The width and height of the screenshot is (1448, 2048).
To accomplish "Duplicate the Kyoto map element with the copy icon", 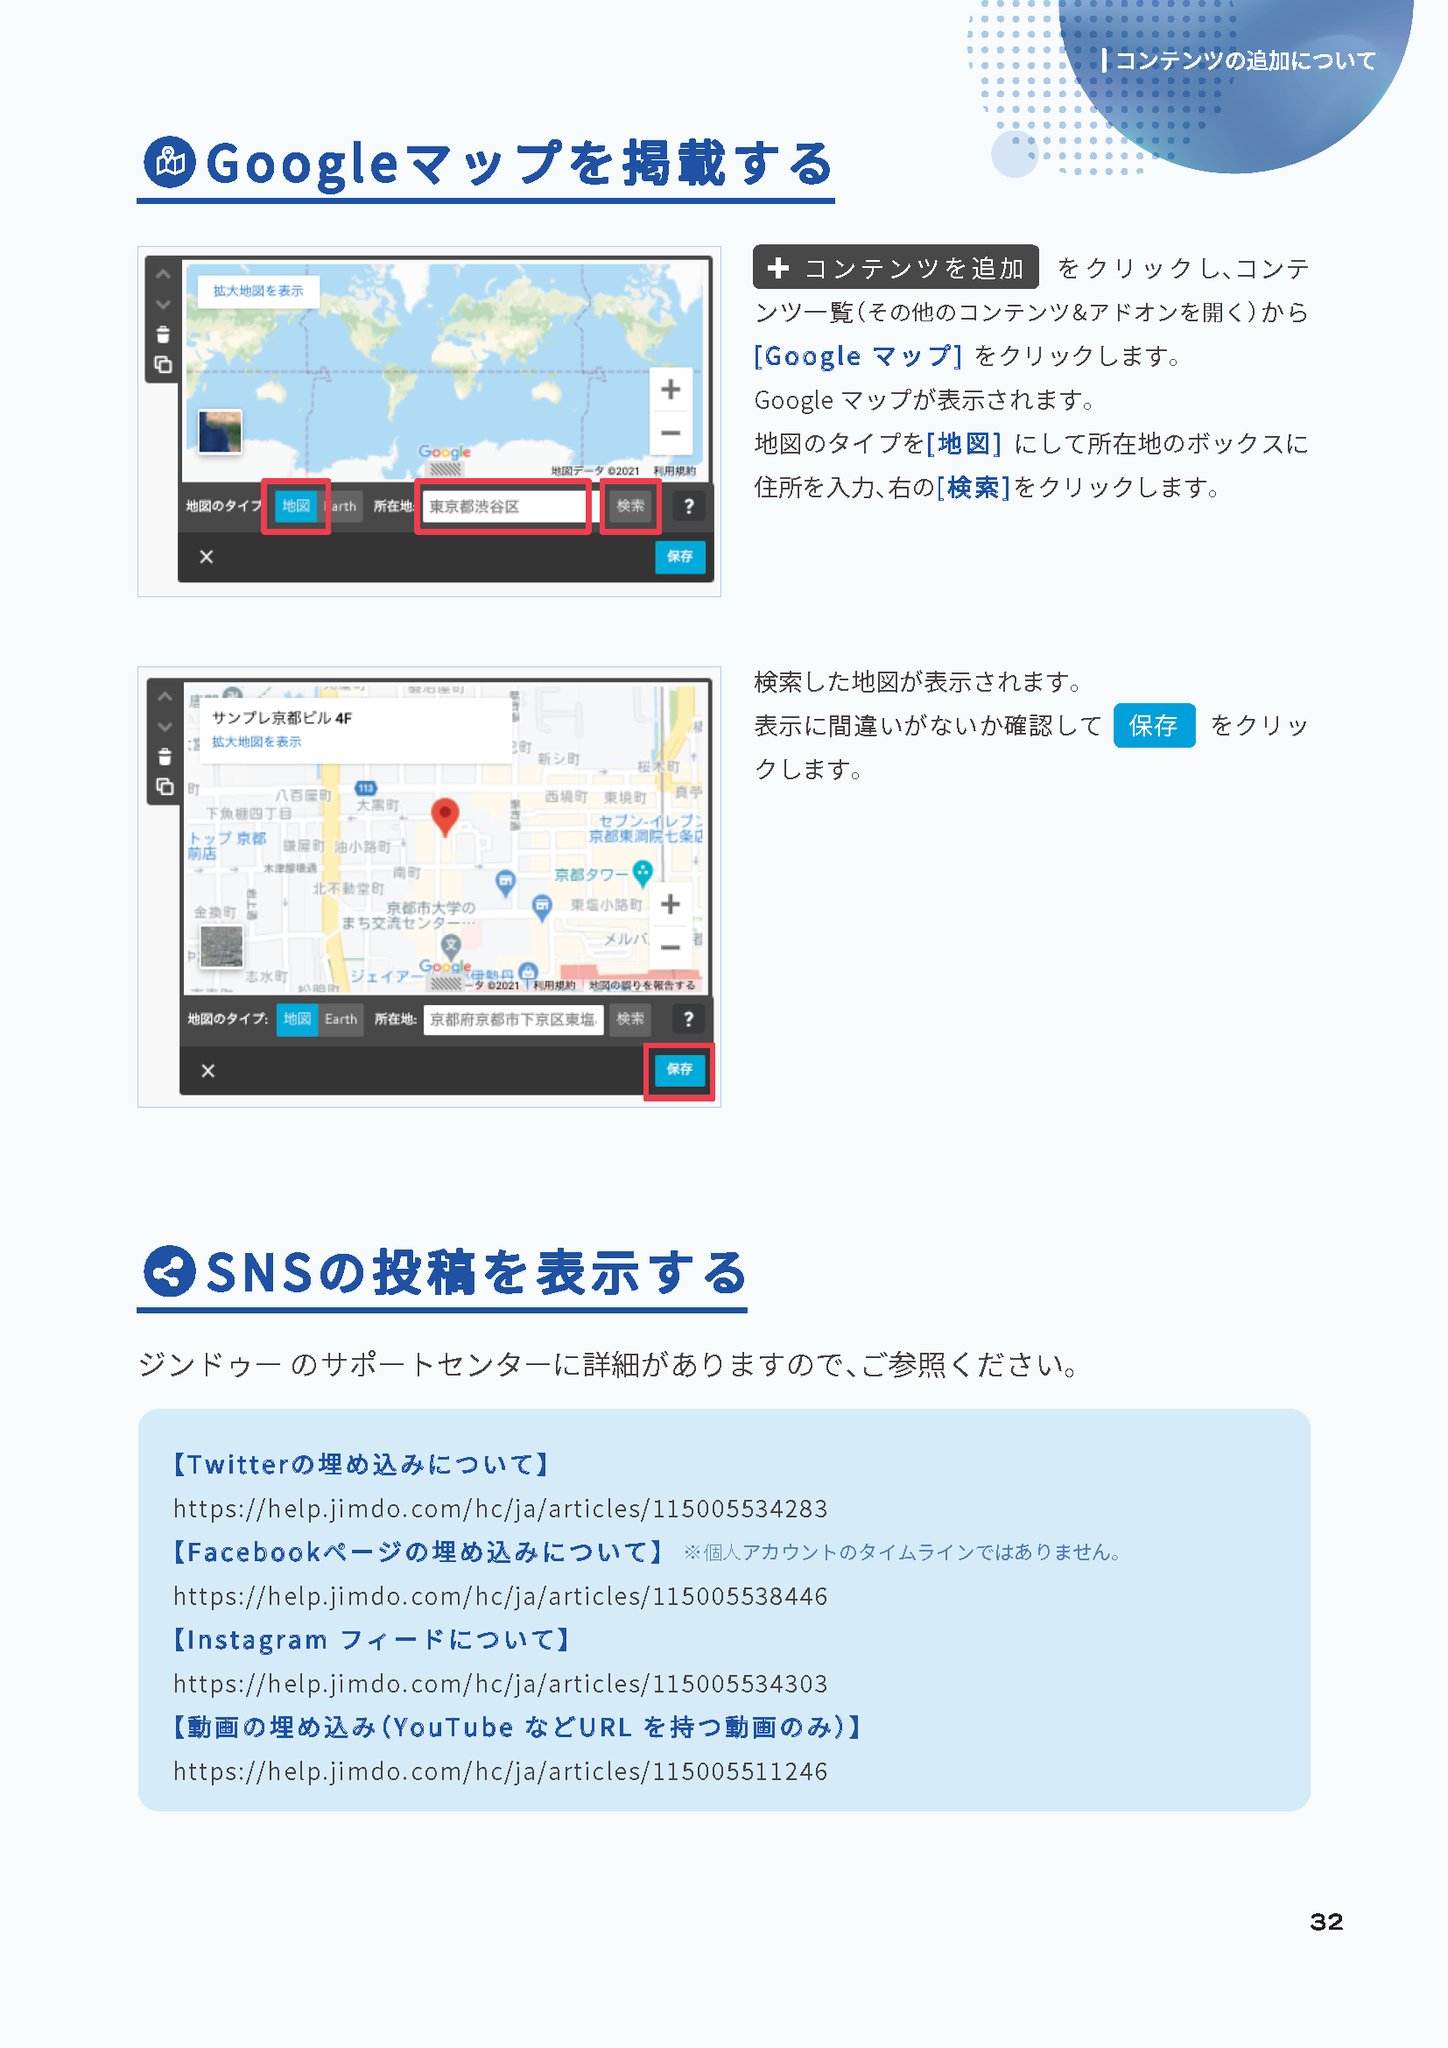I will click(165, 788).
